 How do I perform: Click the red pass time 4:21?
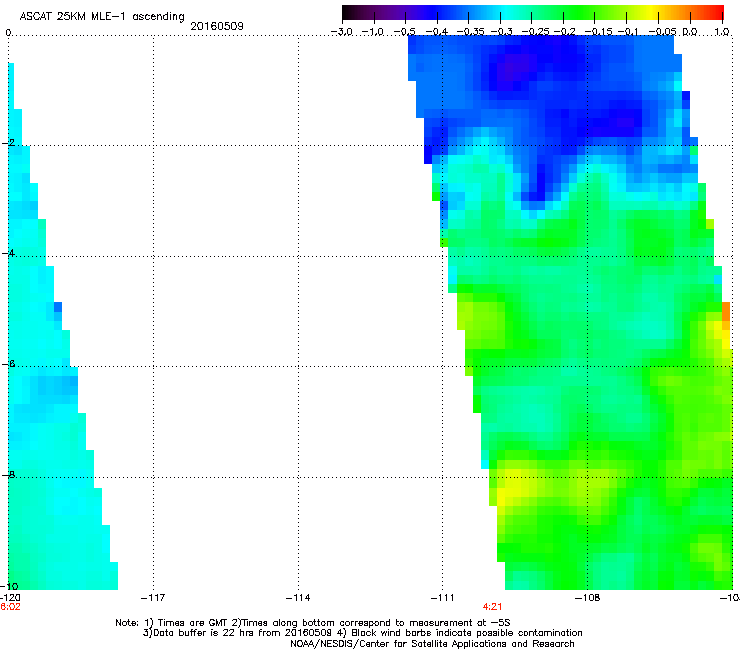pyautogui.click(x=492, y=607)
